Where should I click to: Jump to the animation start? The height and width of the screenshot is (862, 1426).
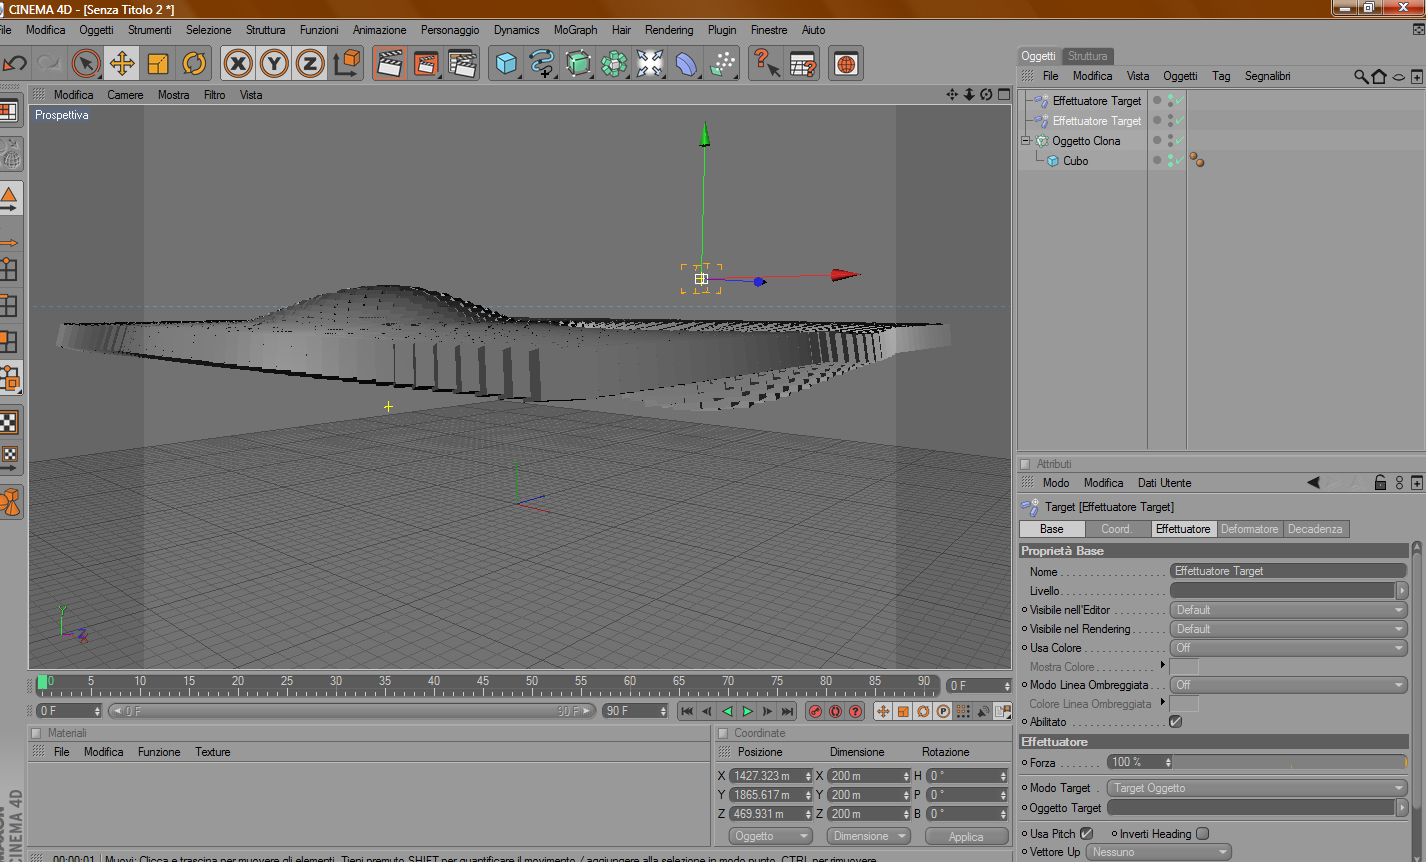coord(687,711)
